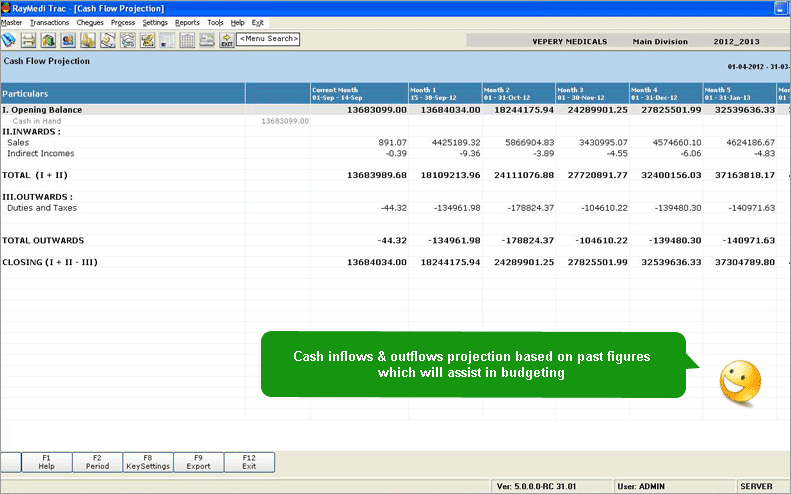This screenshot has width=791, height=494.
Task: Select the III.OUTWARDS section label
Action: [37, 197]
